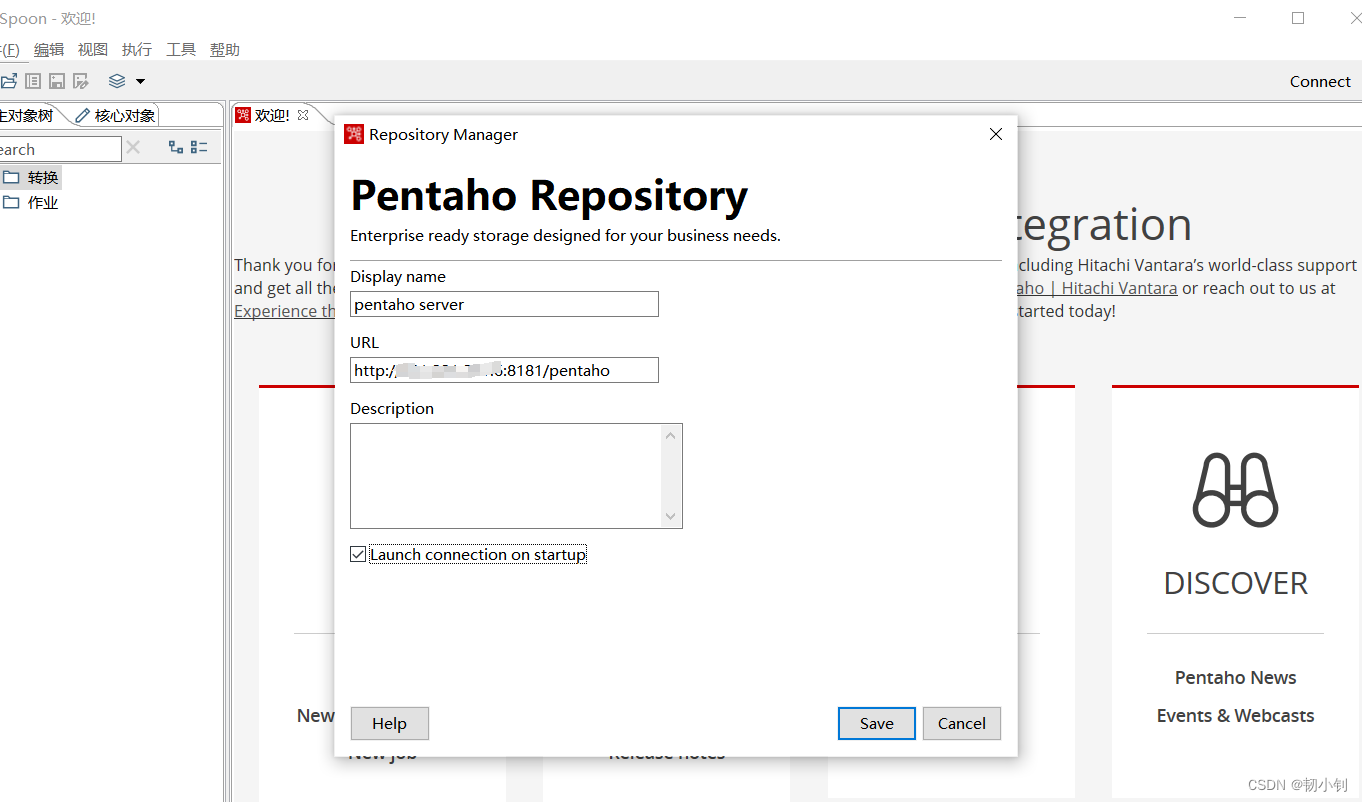Click the Connect button in toolbar
This screenshot has width=1362, height=802.
click(x=1320, y=82)
